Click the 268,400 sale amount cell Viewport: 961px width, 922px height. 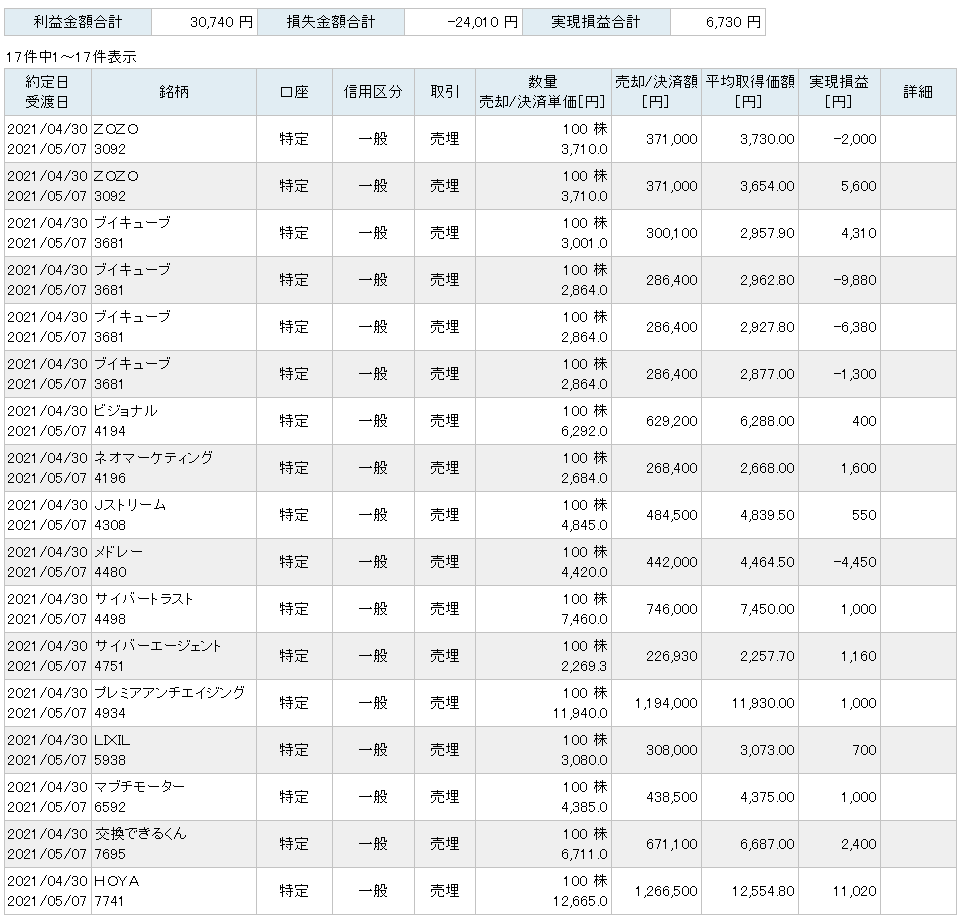coord(656,468)
